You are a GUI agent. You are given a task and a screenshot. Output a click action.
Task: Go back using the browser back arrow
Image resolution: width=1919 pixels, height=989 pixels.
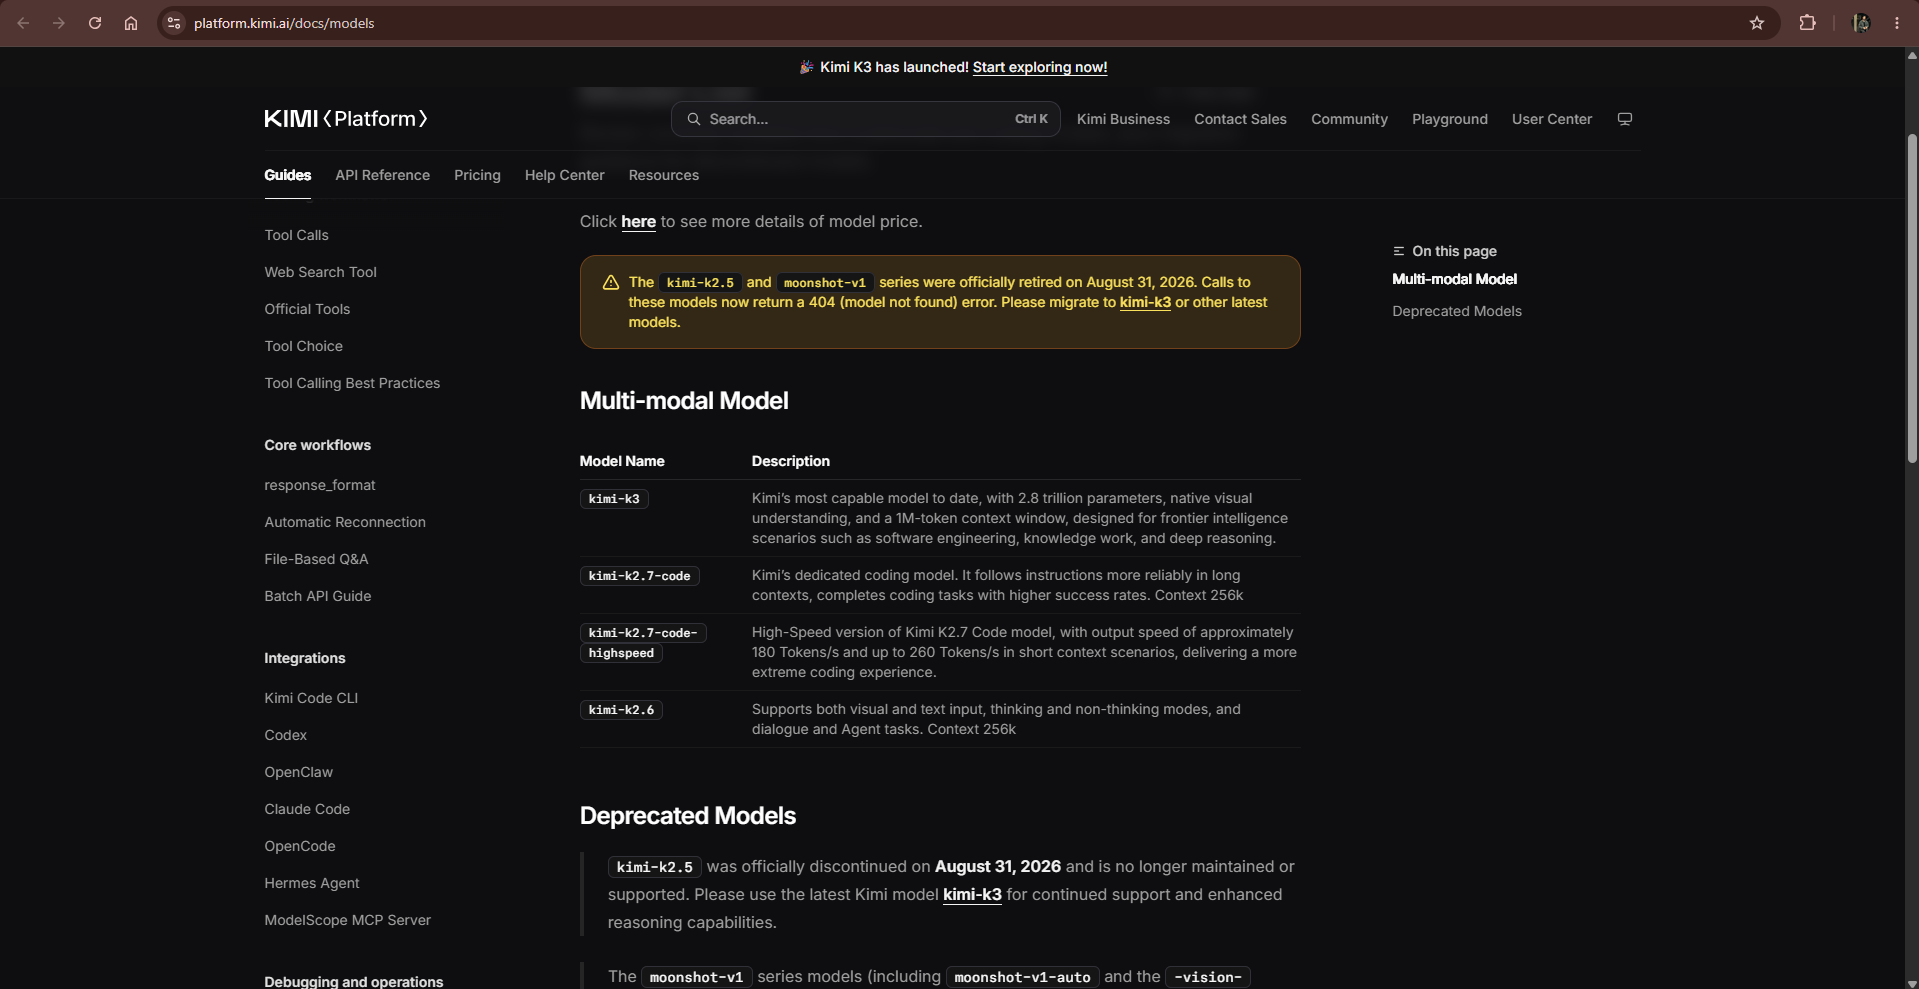23,23
